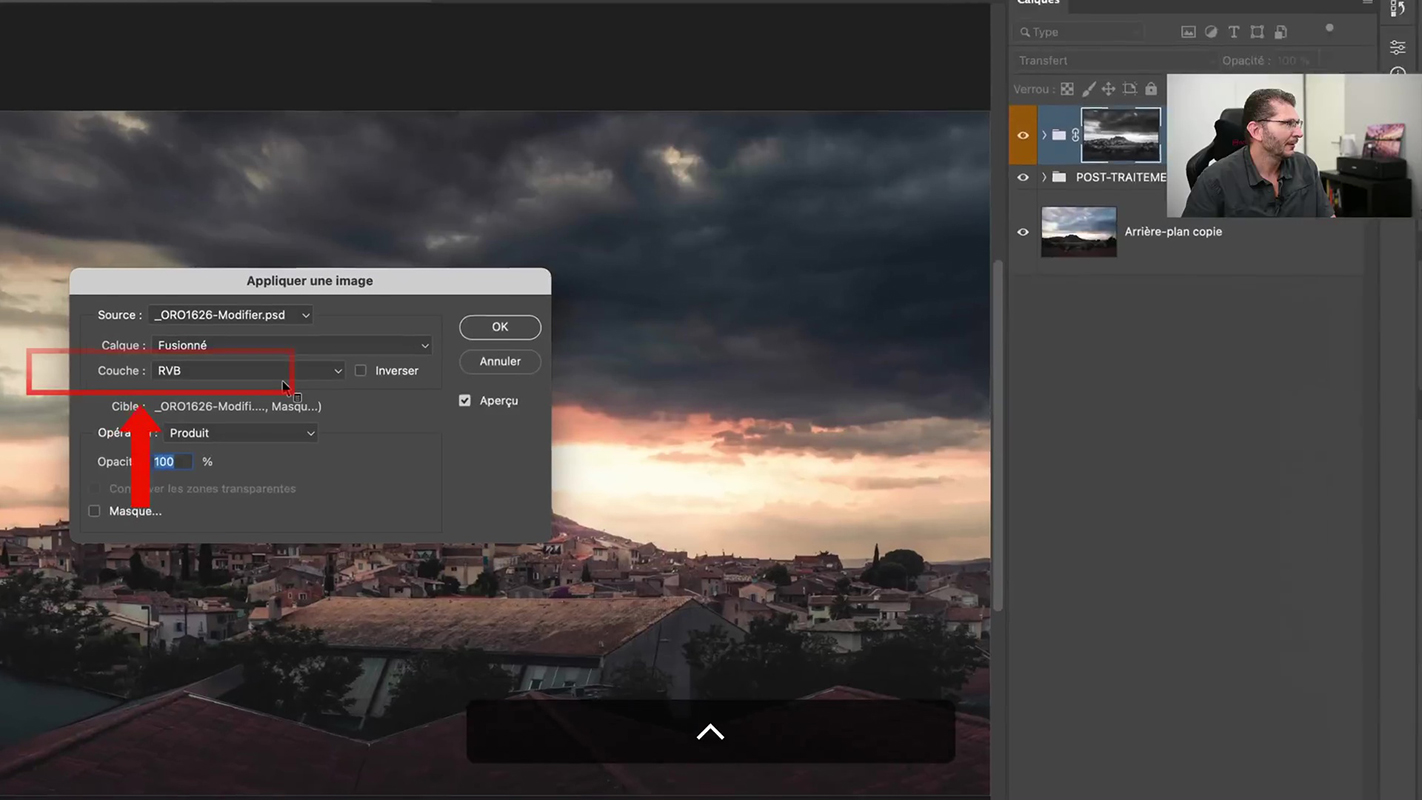Open the Source file dropdown
1422x800 pixels.
coord(231,315)
